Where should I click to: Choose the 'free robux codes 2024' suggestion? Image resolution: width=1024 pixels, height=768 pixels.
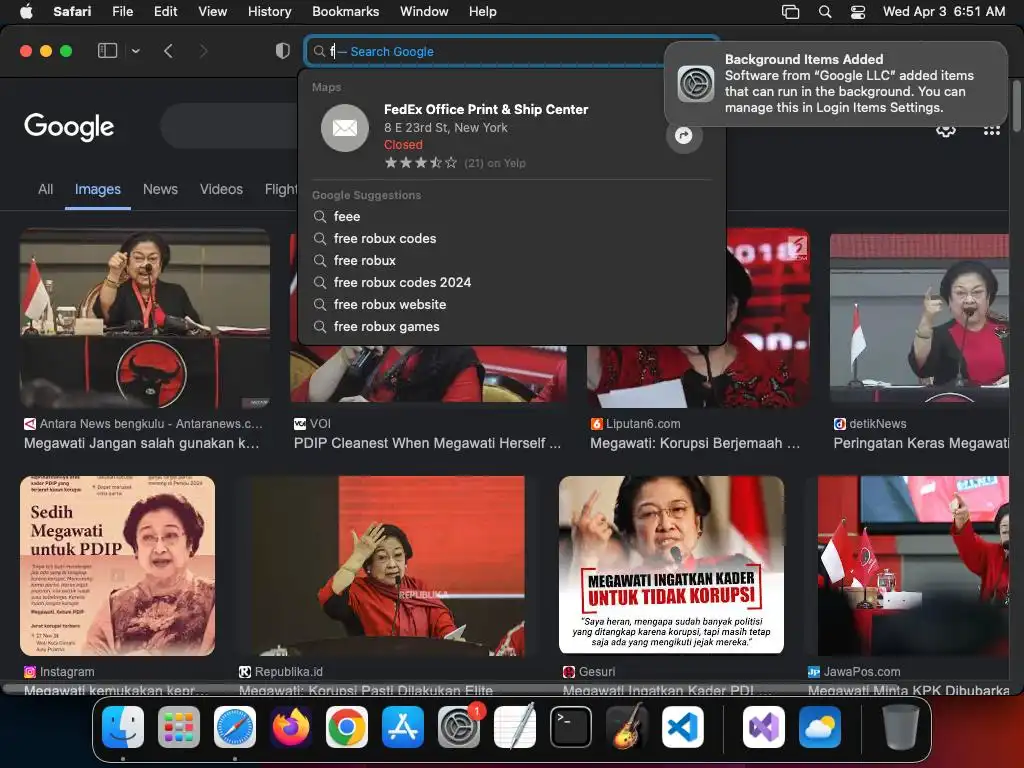pyautogui.click(x=511, y=283)
